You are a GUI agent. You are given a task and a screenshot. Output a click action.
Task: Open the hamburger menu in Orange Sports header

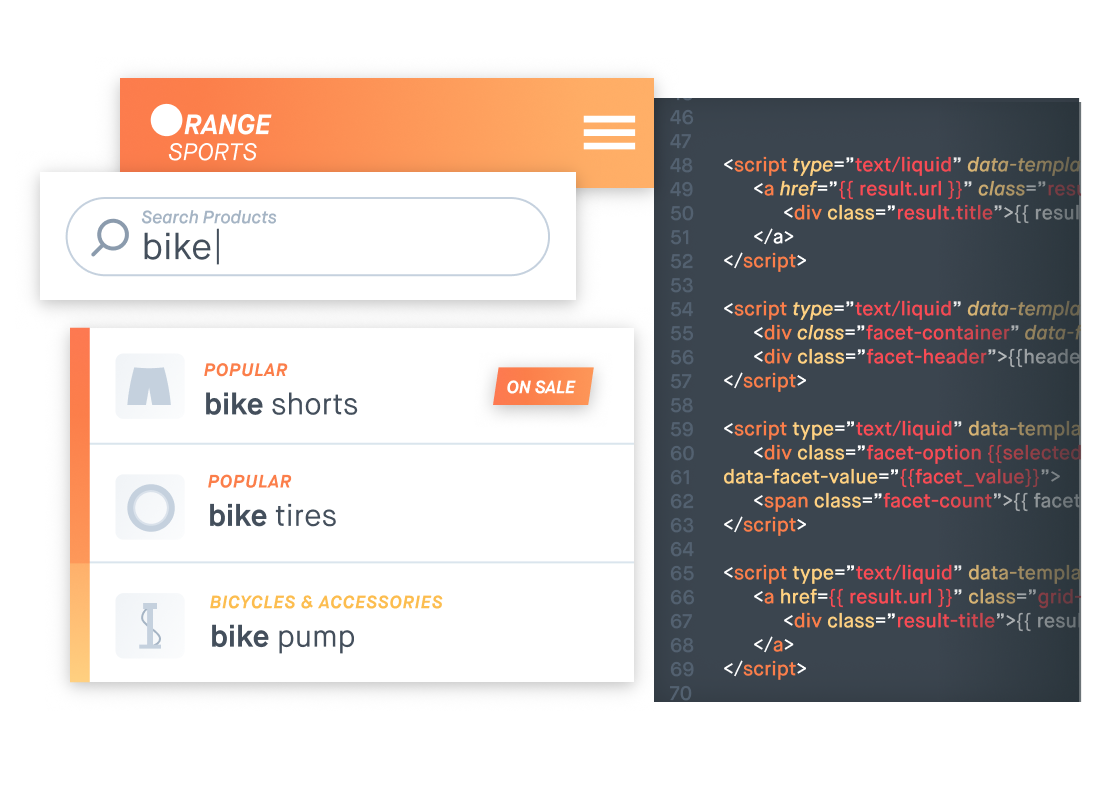pyautogui.click(x=609, y=133)
